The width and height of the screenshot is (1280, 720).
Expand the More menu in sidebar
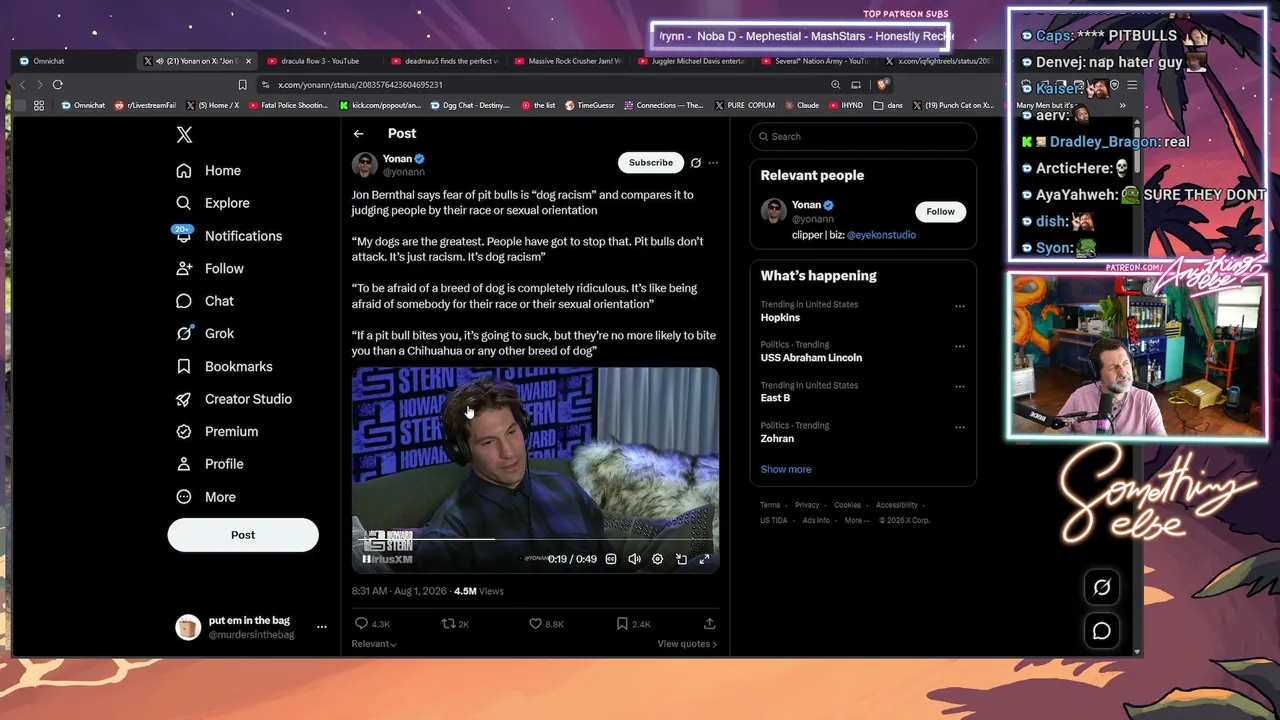(x=206, y=497)
